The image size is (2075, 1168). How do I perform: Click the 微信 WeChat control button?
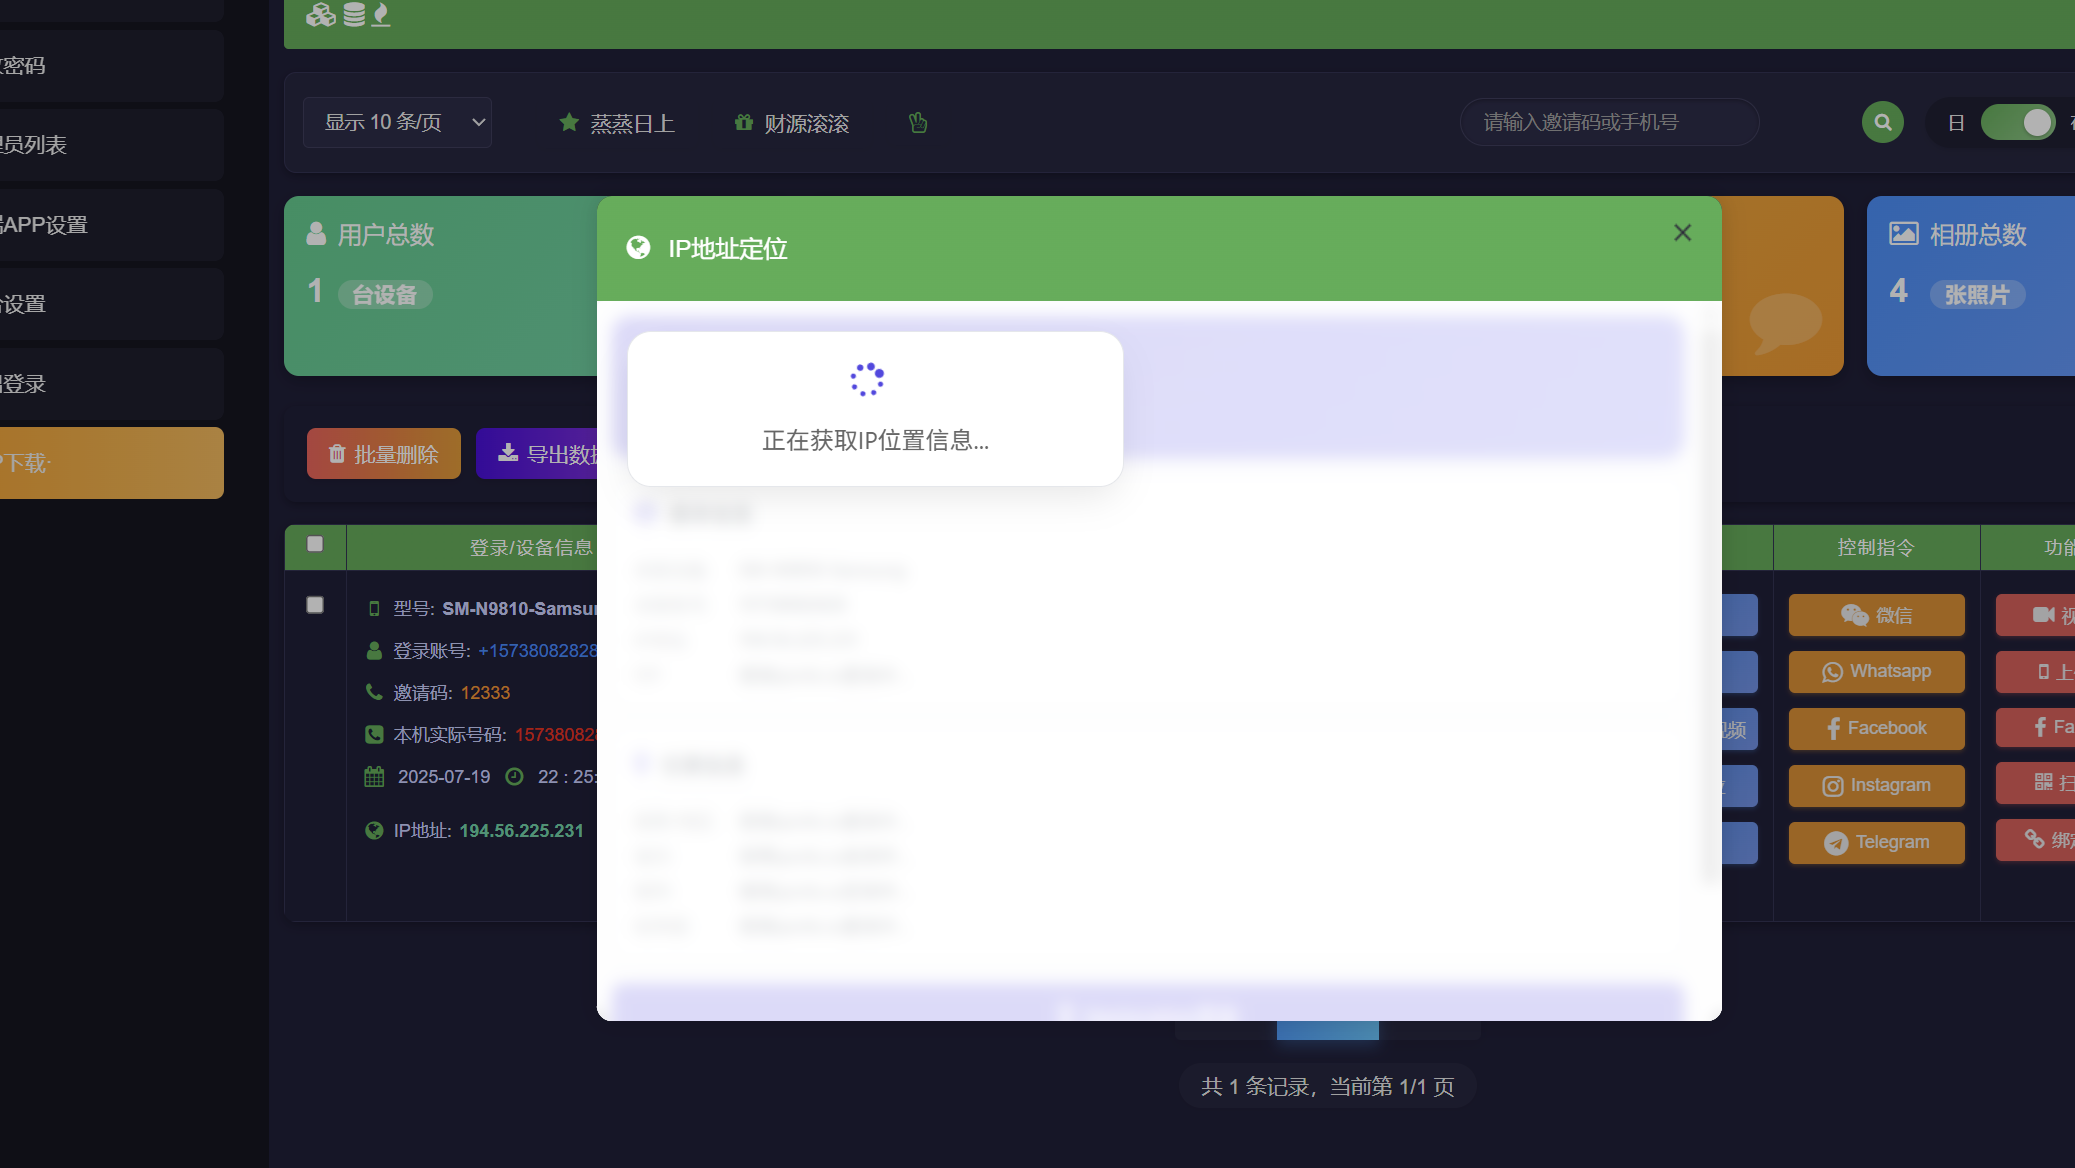1876,615
